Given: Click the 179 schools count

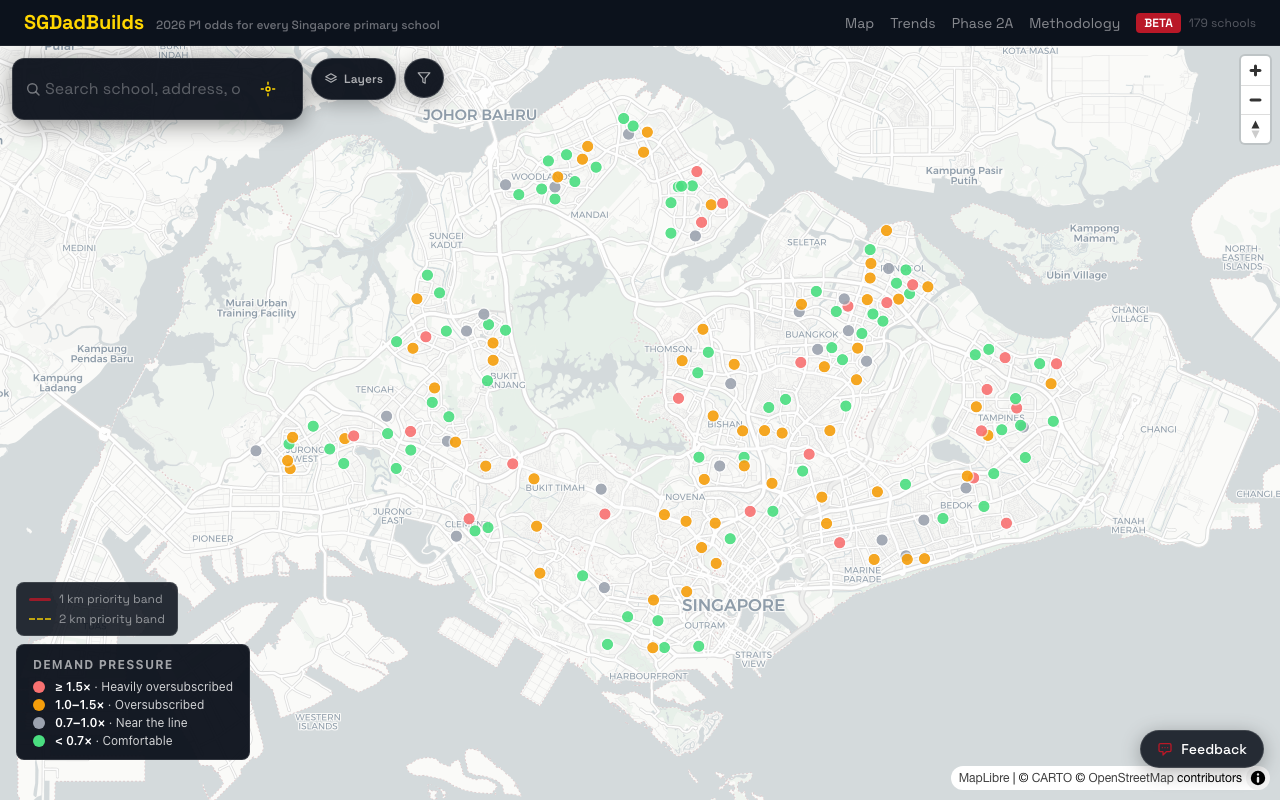Looking at the screenshot, I should (1222, 23).
